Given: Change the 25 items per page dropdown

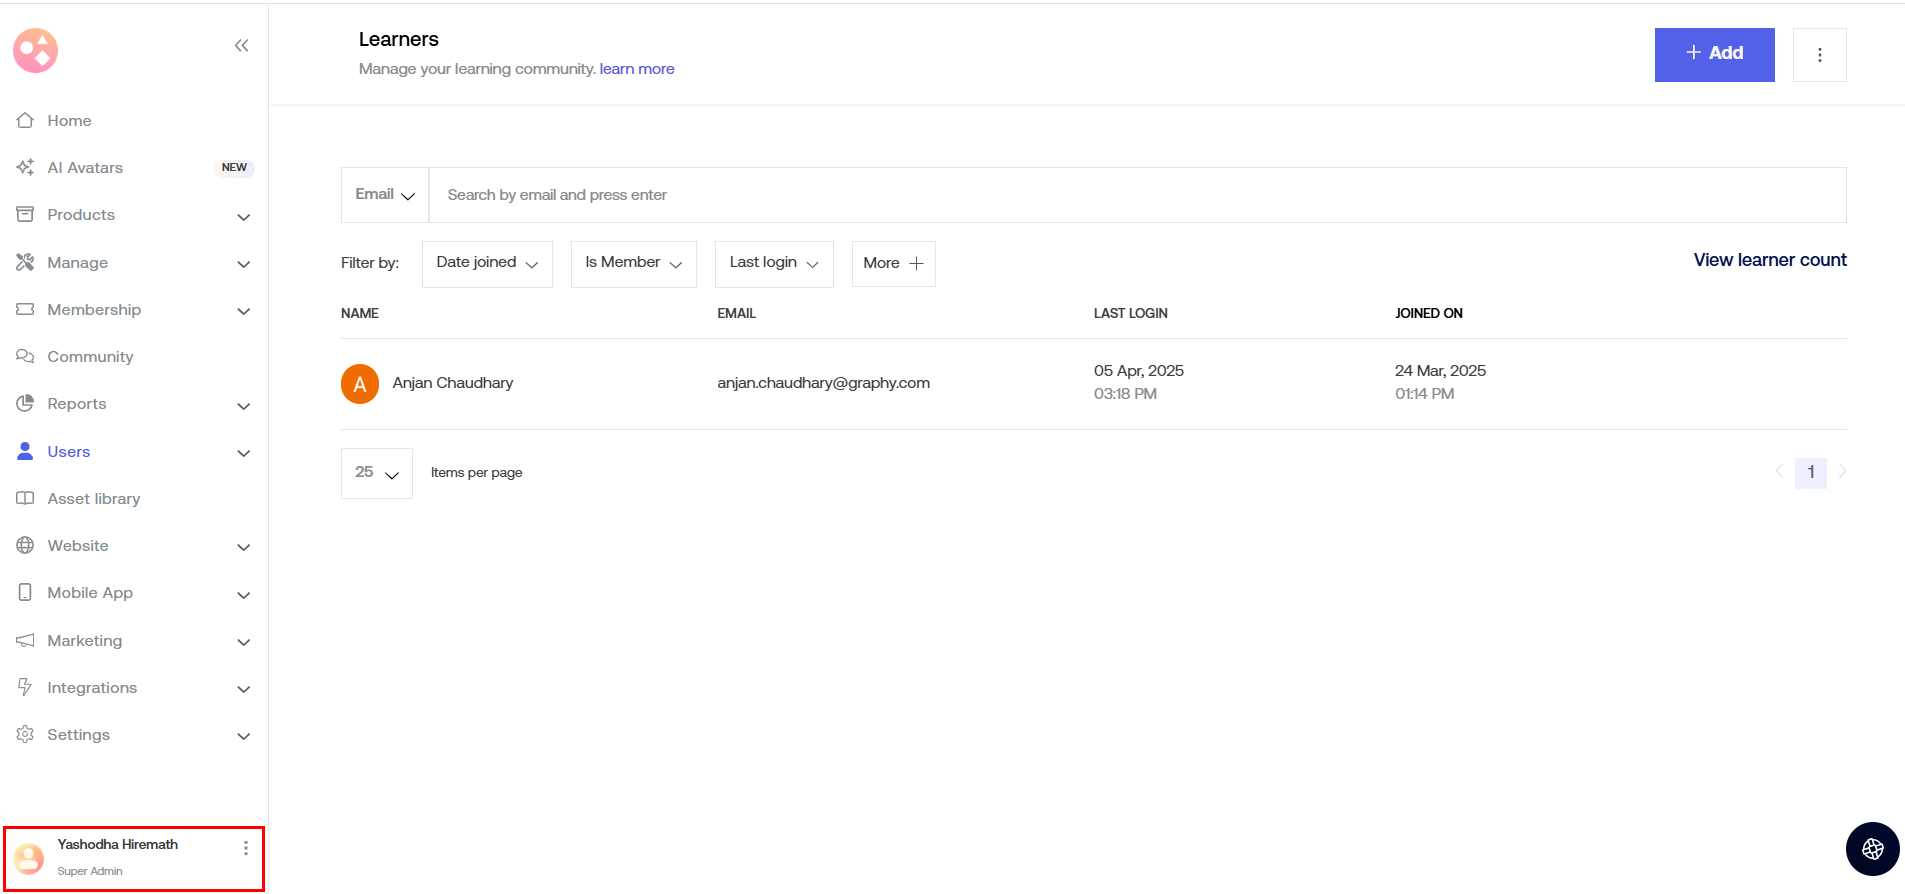Looking at the screenshot, I should coord(376,473).
